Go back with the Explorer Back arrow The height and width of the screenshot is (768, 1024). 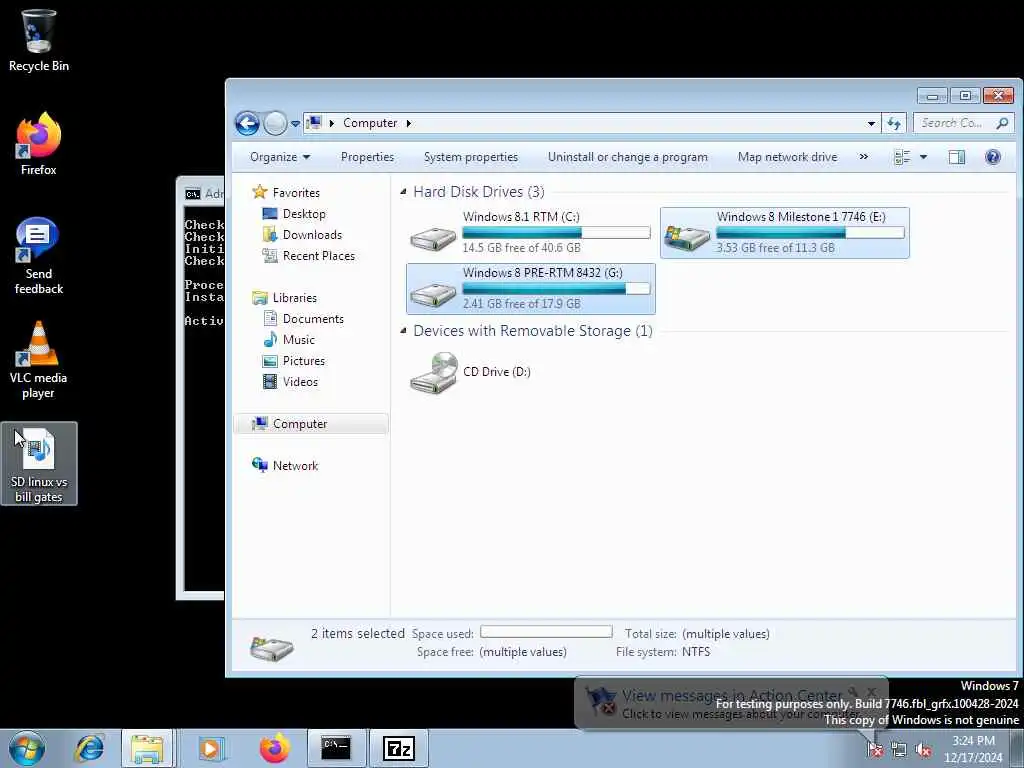pyautogui.click(x=248, y=123)
